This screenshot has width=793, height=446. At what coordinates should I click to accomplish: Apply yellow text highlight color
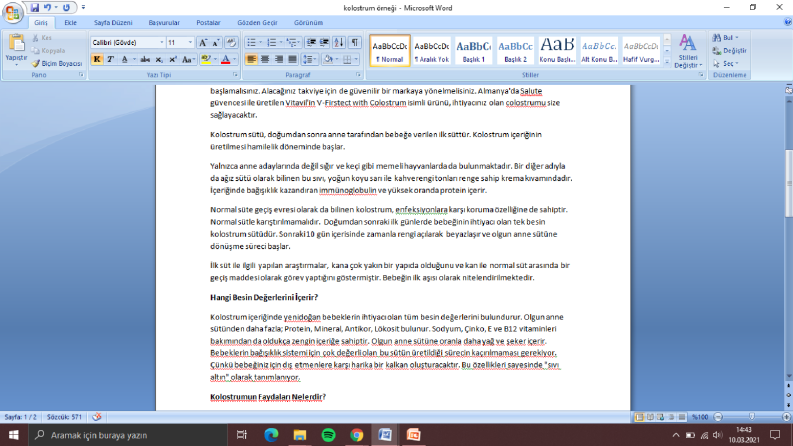[206, 60]
